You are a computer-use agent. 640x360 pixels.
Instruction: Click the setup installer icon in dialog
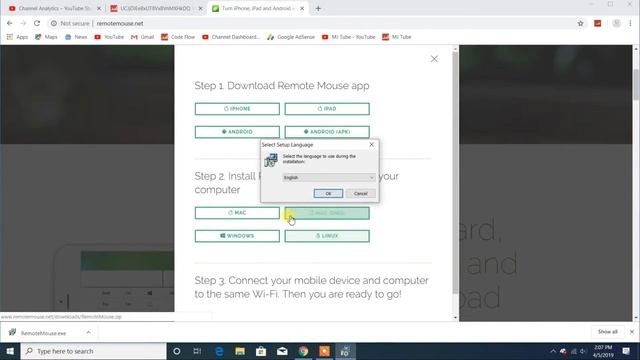[271, 160]
